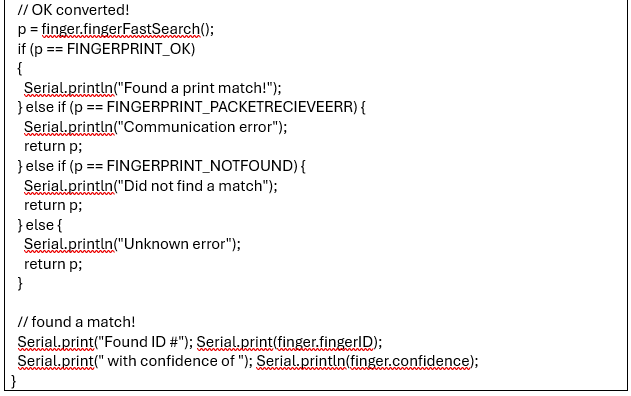This screenshot has width=631, height=396.
Task: Click Serial.println before "Communication error"
Action: (x=69, y=127)
